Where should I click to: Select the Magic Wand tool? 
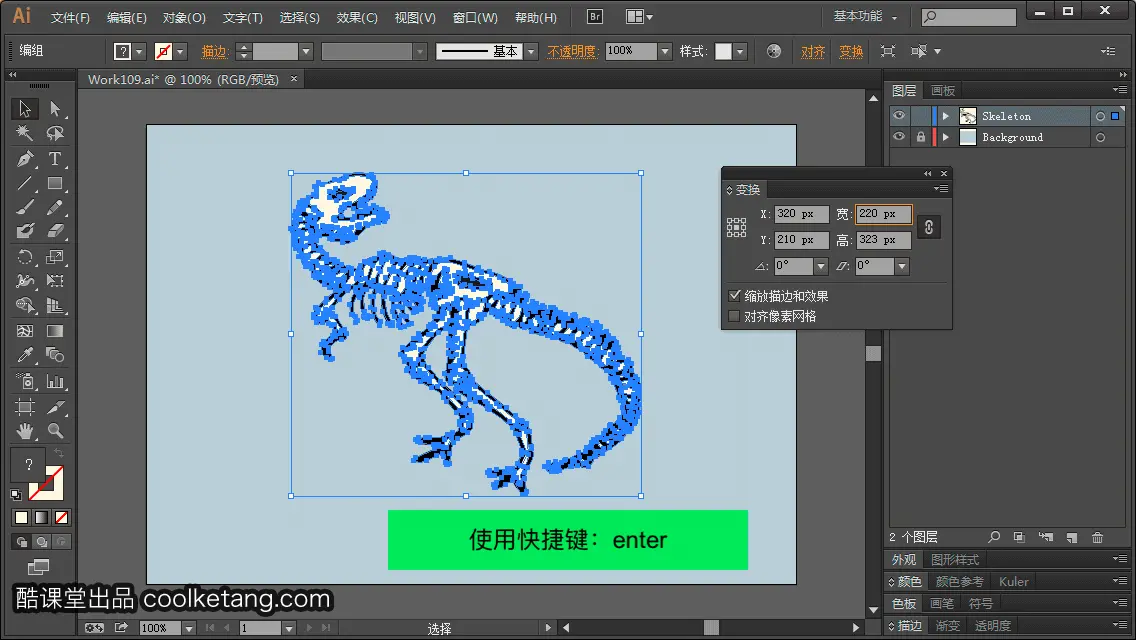(x=25, y=133)
